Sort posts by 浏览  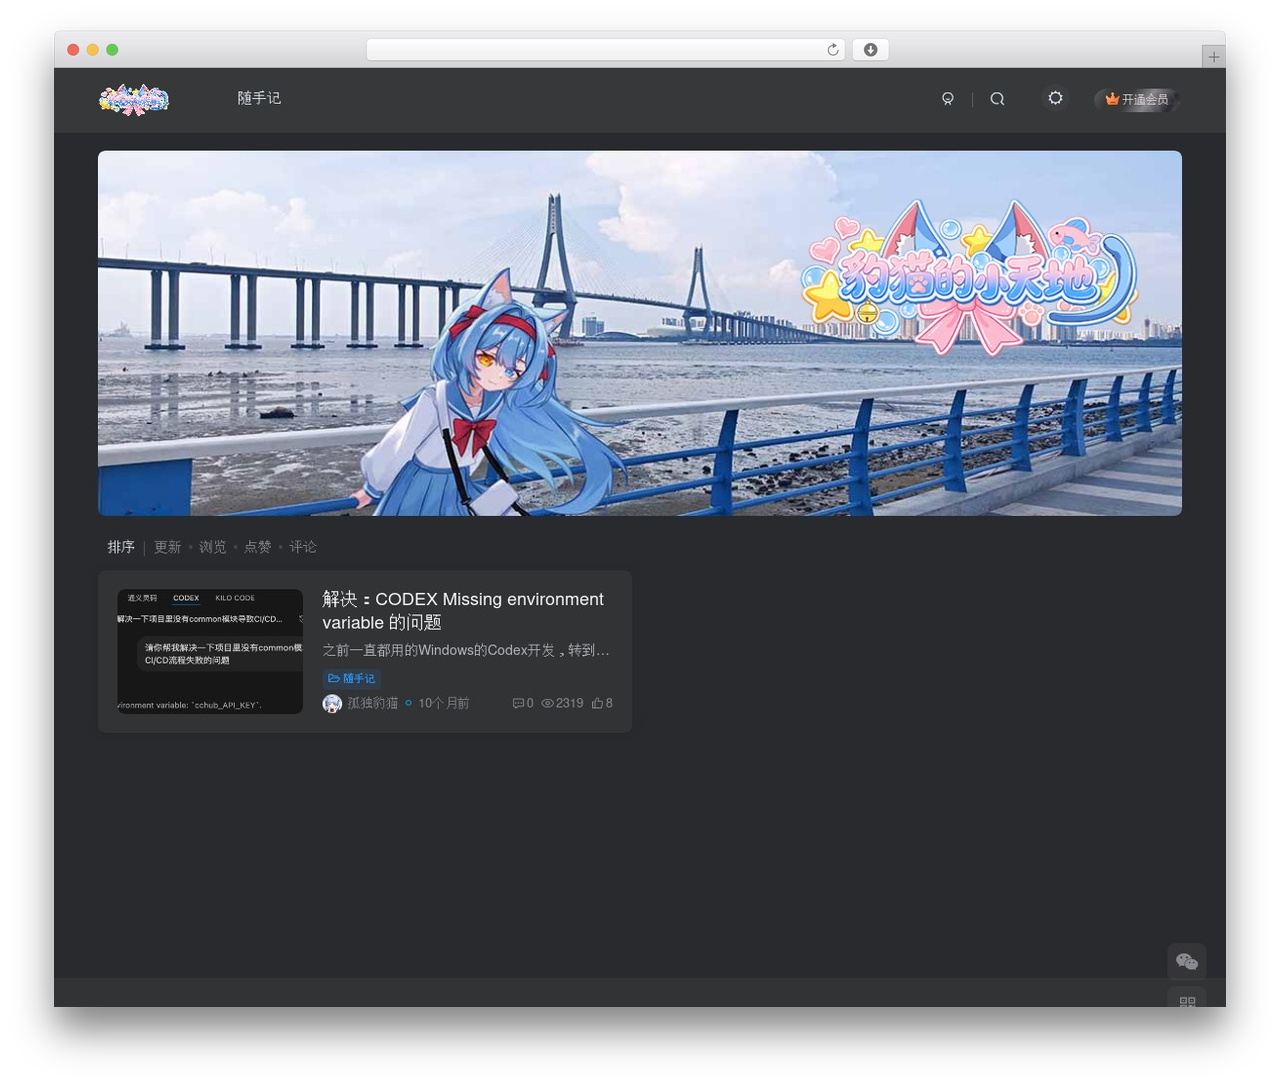pos(212,547)
